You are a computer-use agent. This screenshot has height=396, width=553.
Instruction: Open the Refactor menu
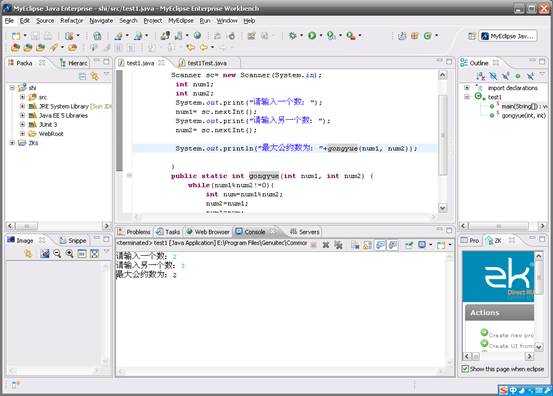tap(72, 21)
